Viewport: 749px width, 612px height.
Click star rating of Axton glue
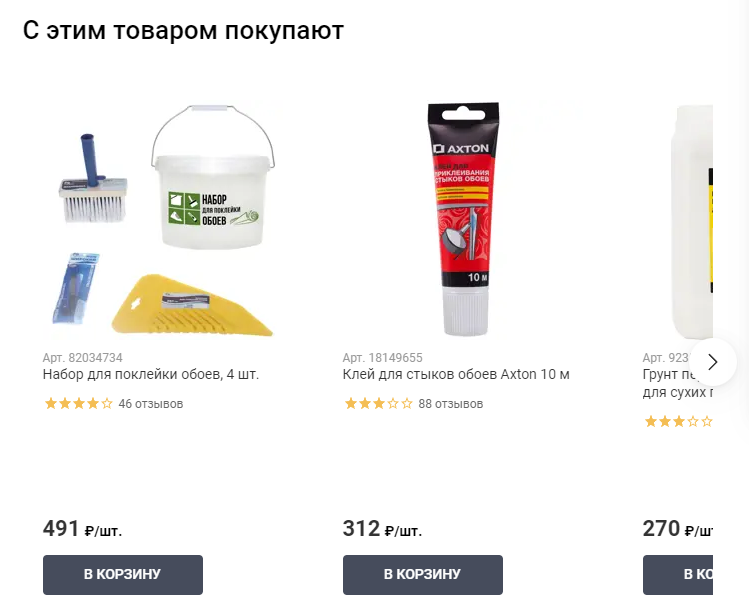[x=378, y=404]
